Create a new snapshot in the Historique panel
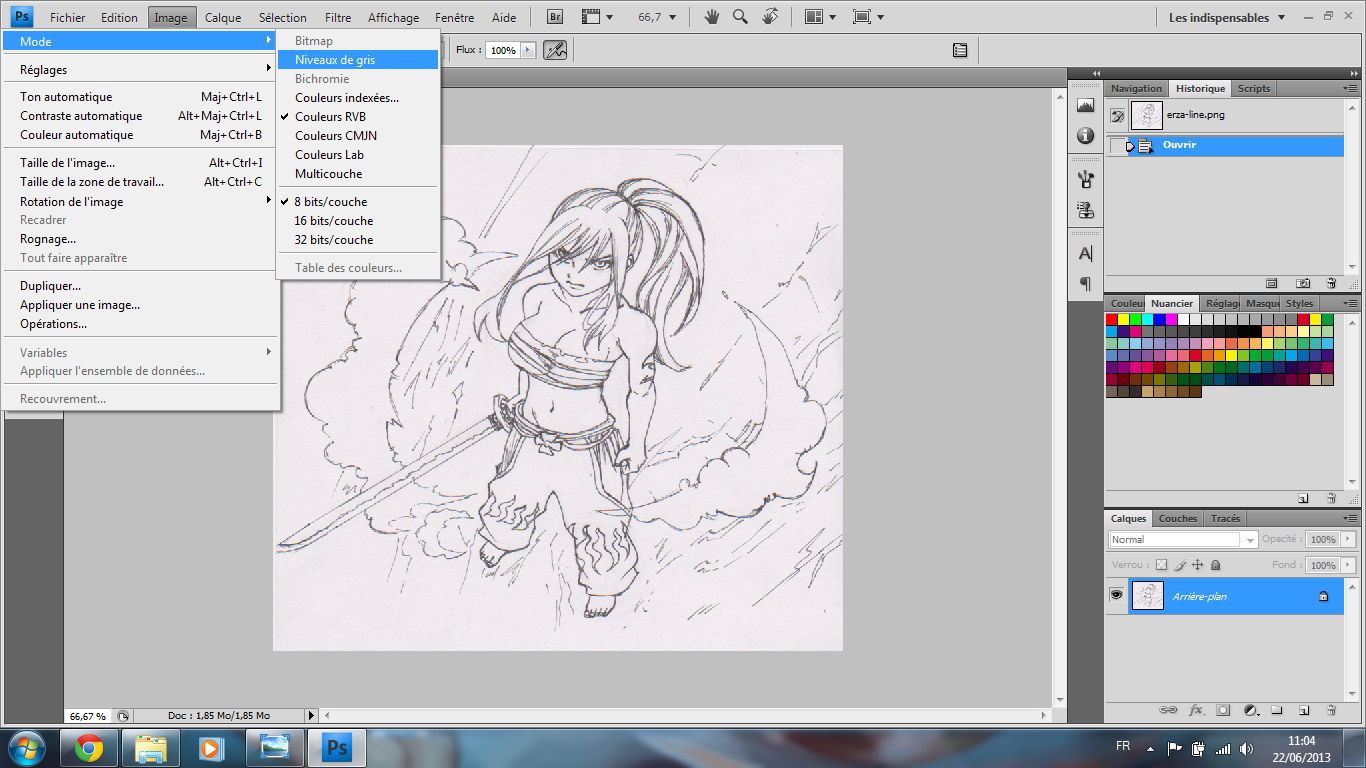Image resolution: width=1366 pixels, height=768 pixels. coord(1303,283)
